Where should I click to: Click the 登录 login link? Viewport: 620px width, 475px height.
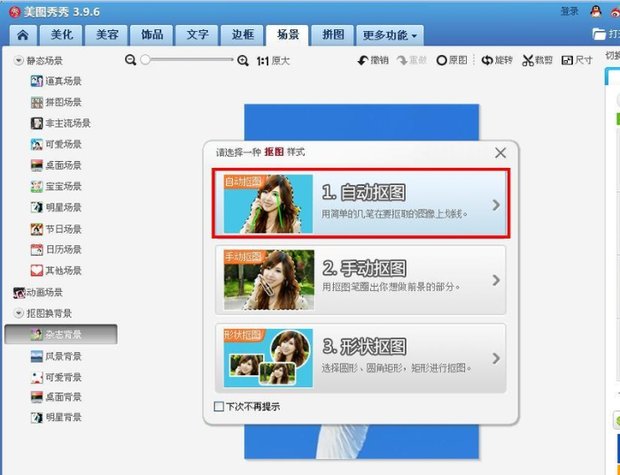[570, 11]
